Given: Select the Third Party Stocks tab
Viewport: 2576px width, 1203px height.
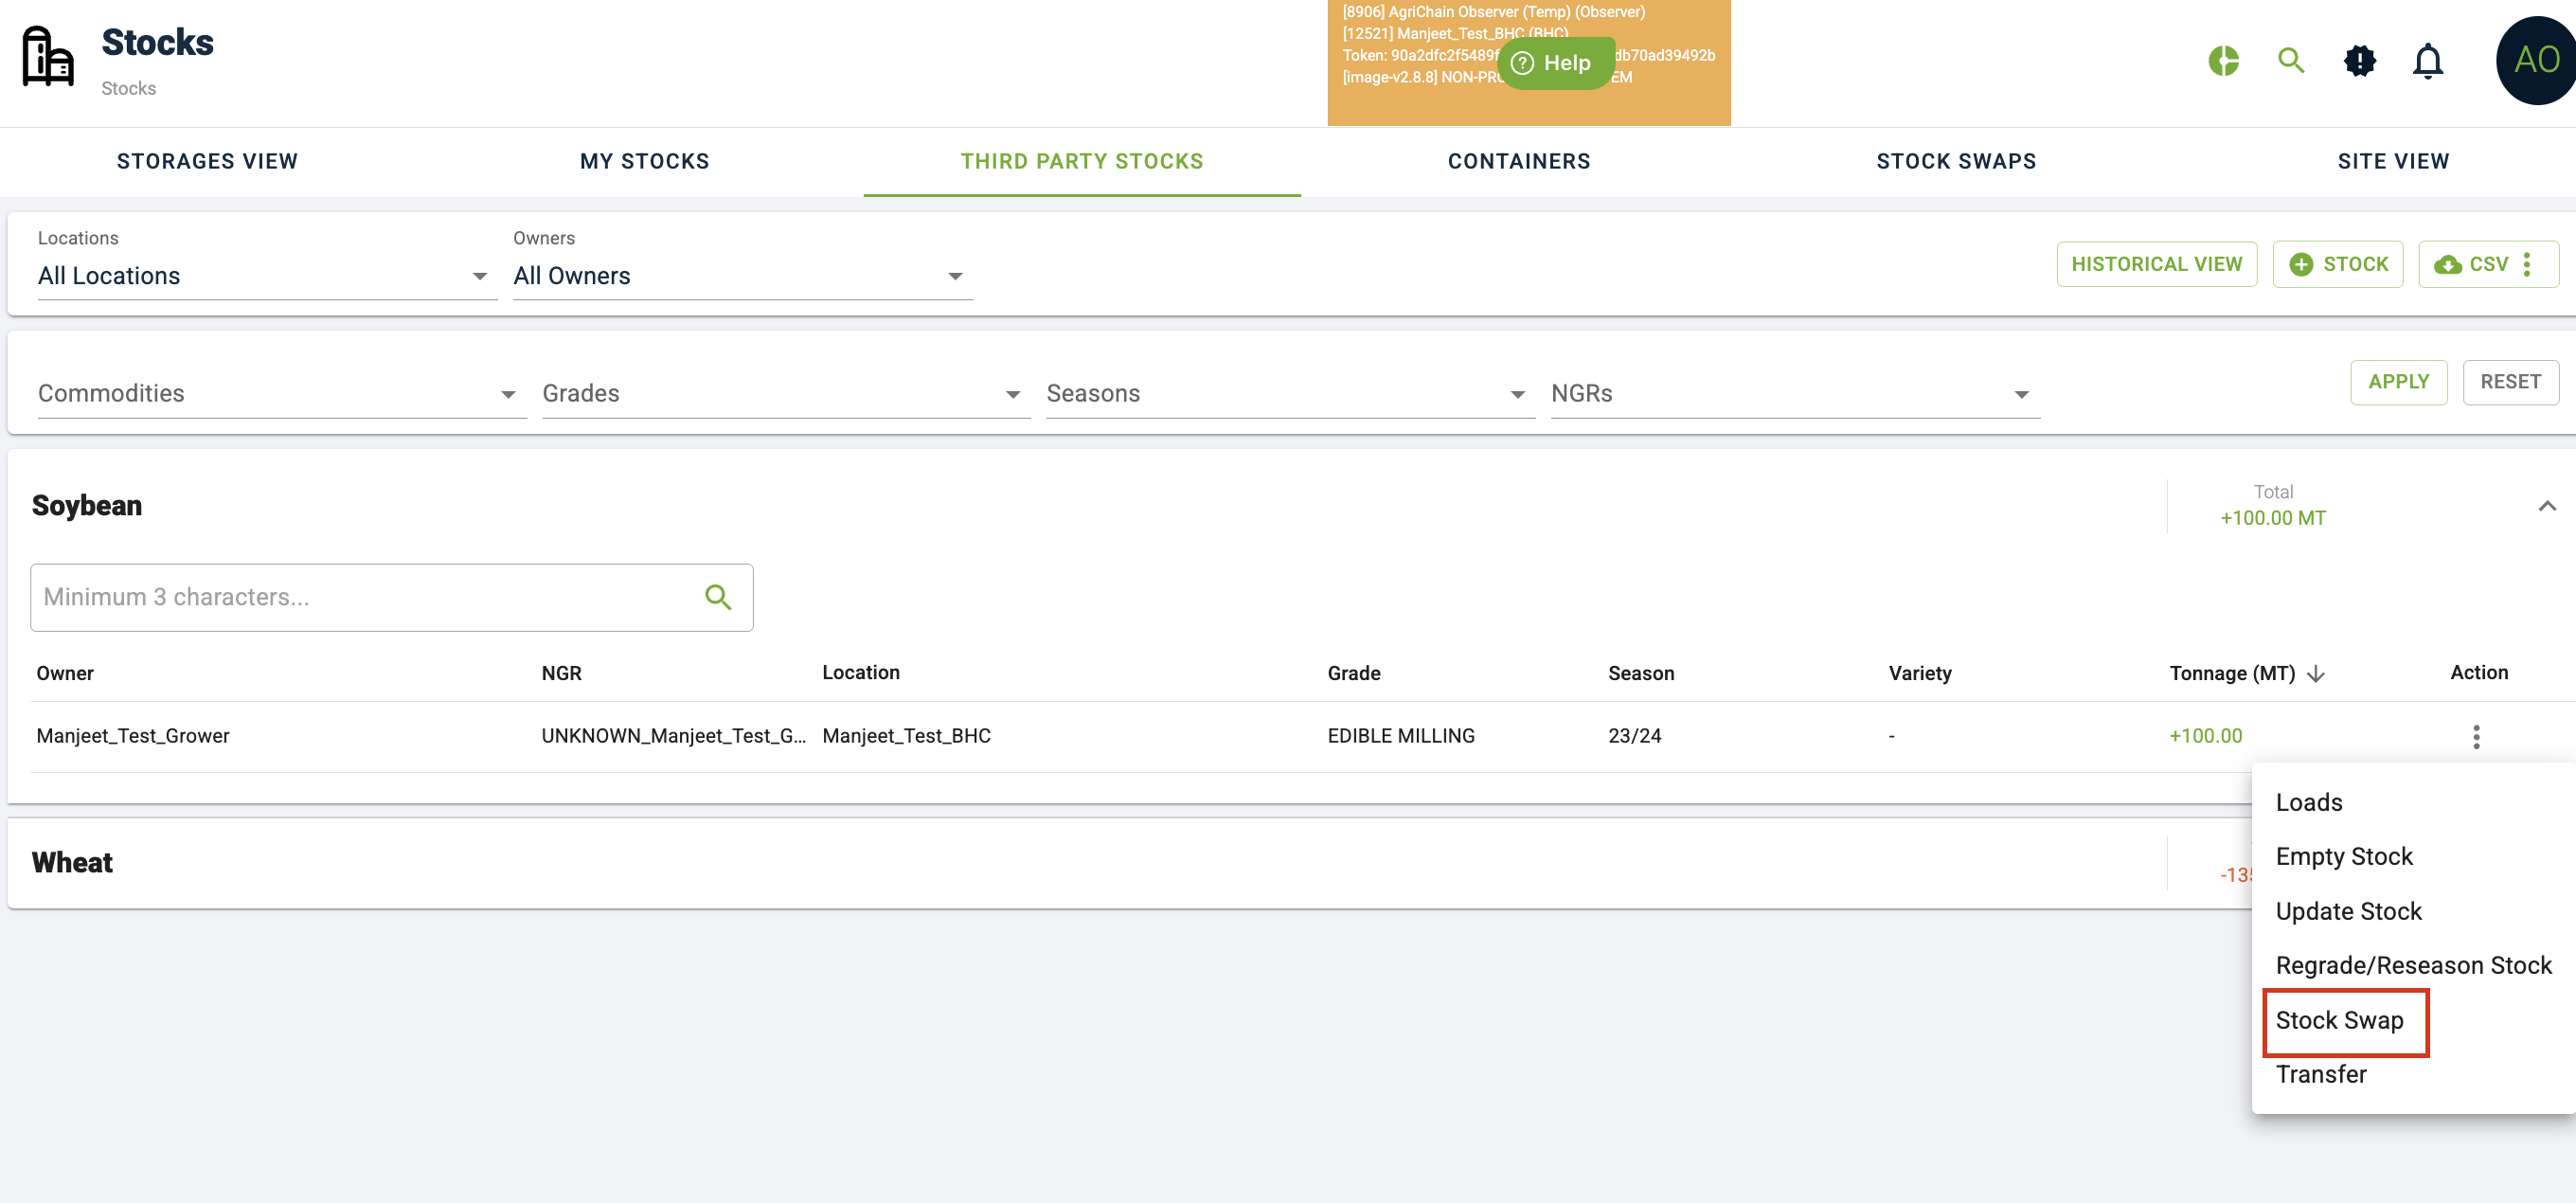Looking at the screenshot, I should 1082,161.
